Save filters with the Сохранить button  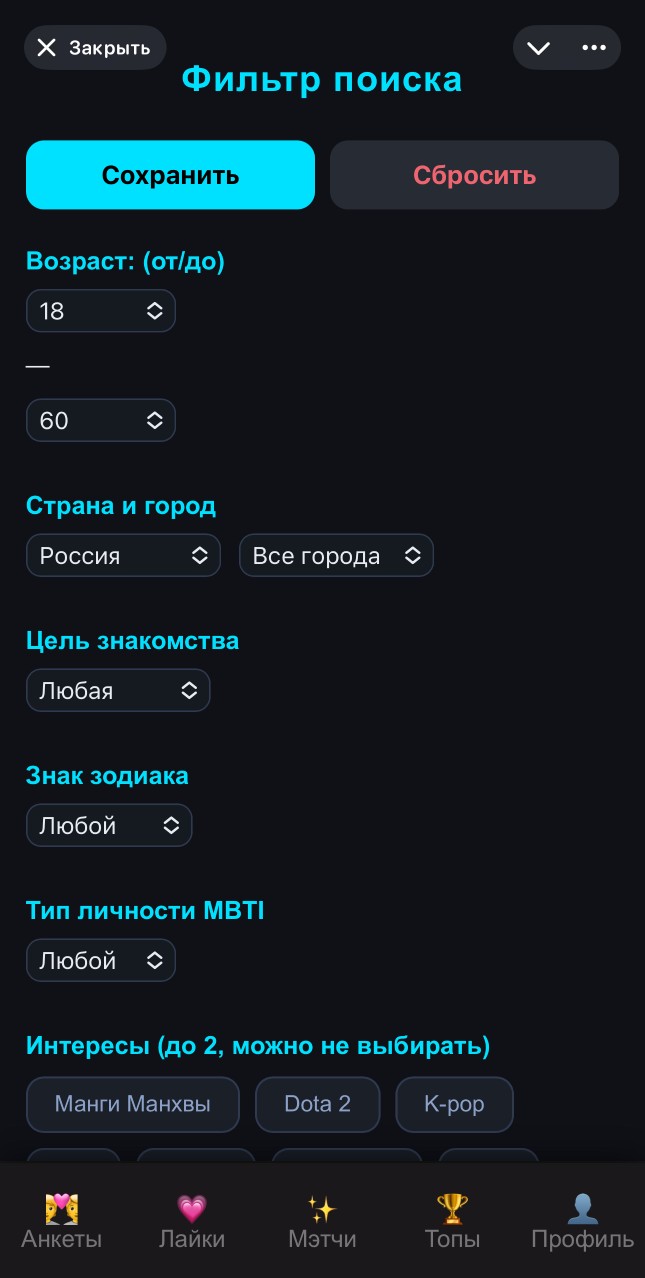pos(170,174)
